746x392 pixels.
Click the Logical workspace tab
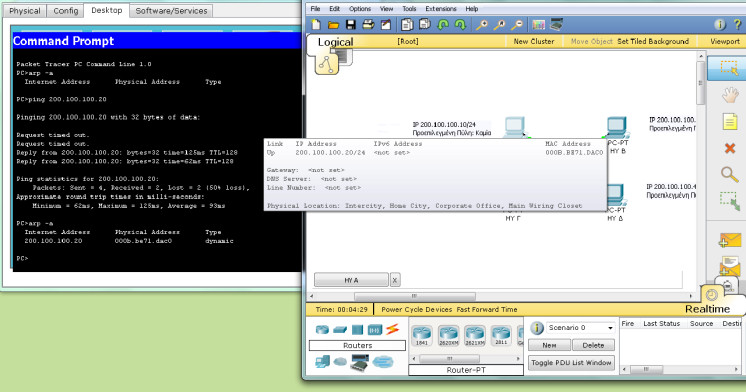335,42
